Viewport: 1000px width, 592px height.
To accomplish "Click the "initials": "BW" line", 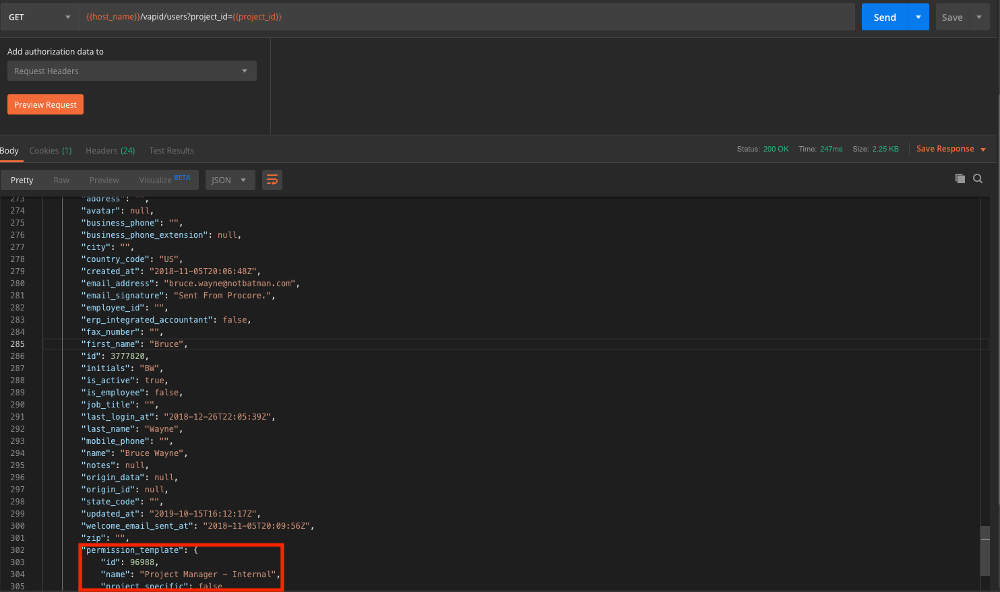I will tap(122, 368).
